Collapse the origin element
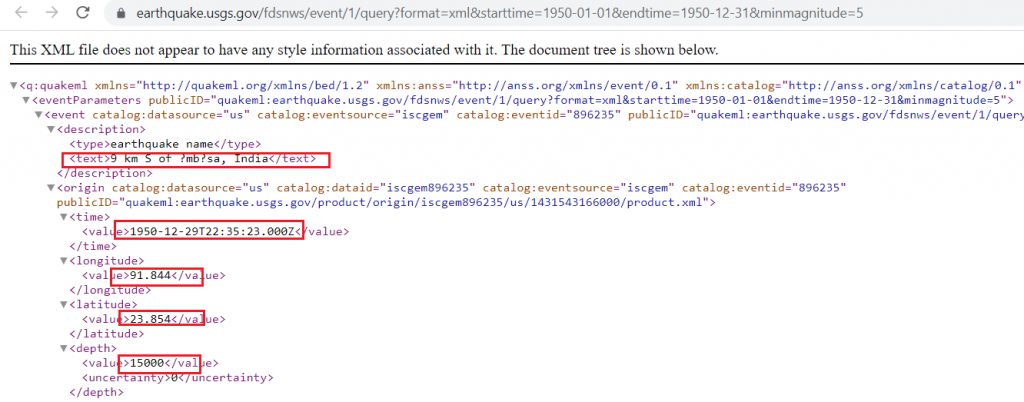Screen dimensions: 1024x402 51,187
